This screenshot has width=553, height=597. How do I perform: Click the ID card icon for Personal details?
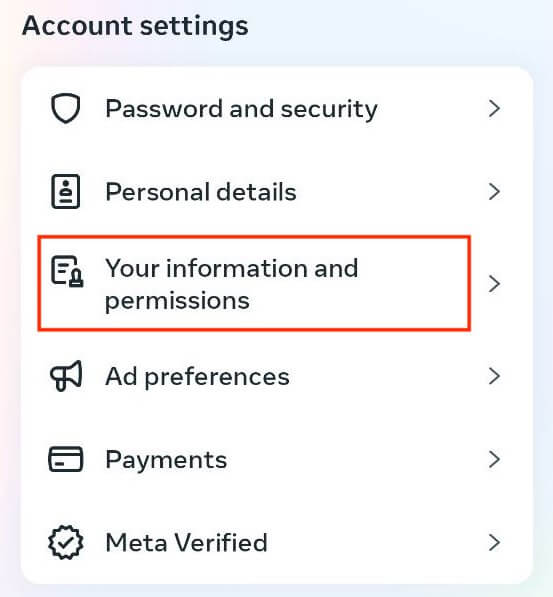[66, 192]
